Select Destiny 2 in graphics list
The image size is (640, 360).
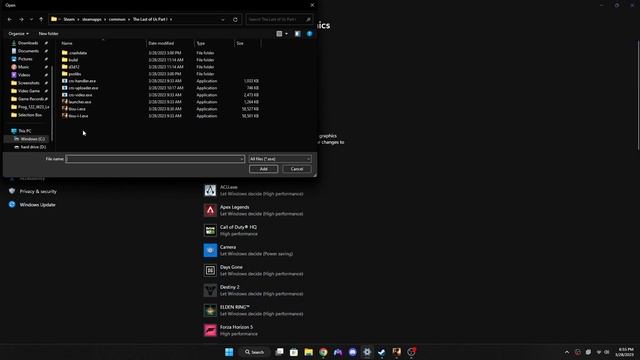(253, 290)
